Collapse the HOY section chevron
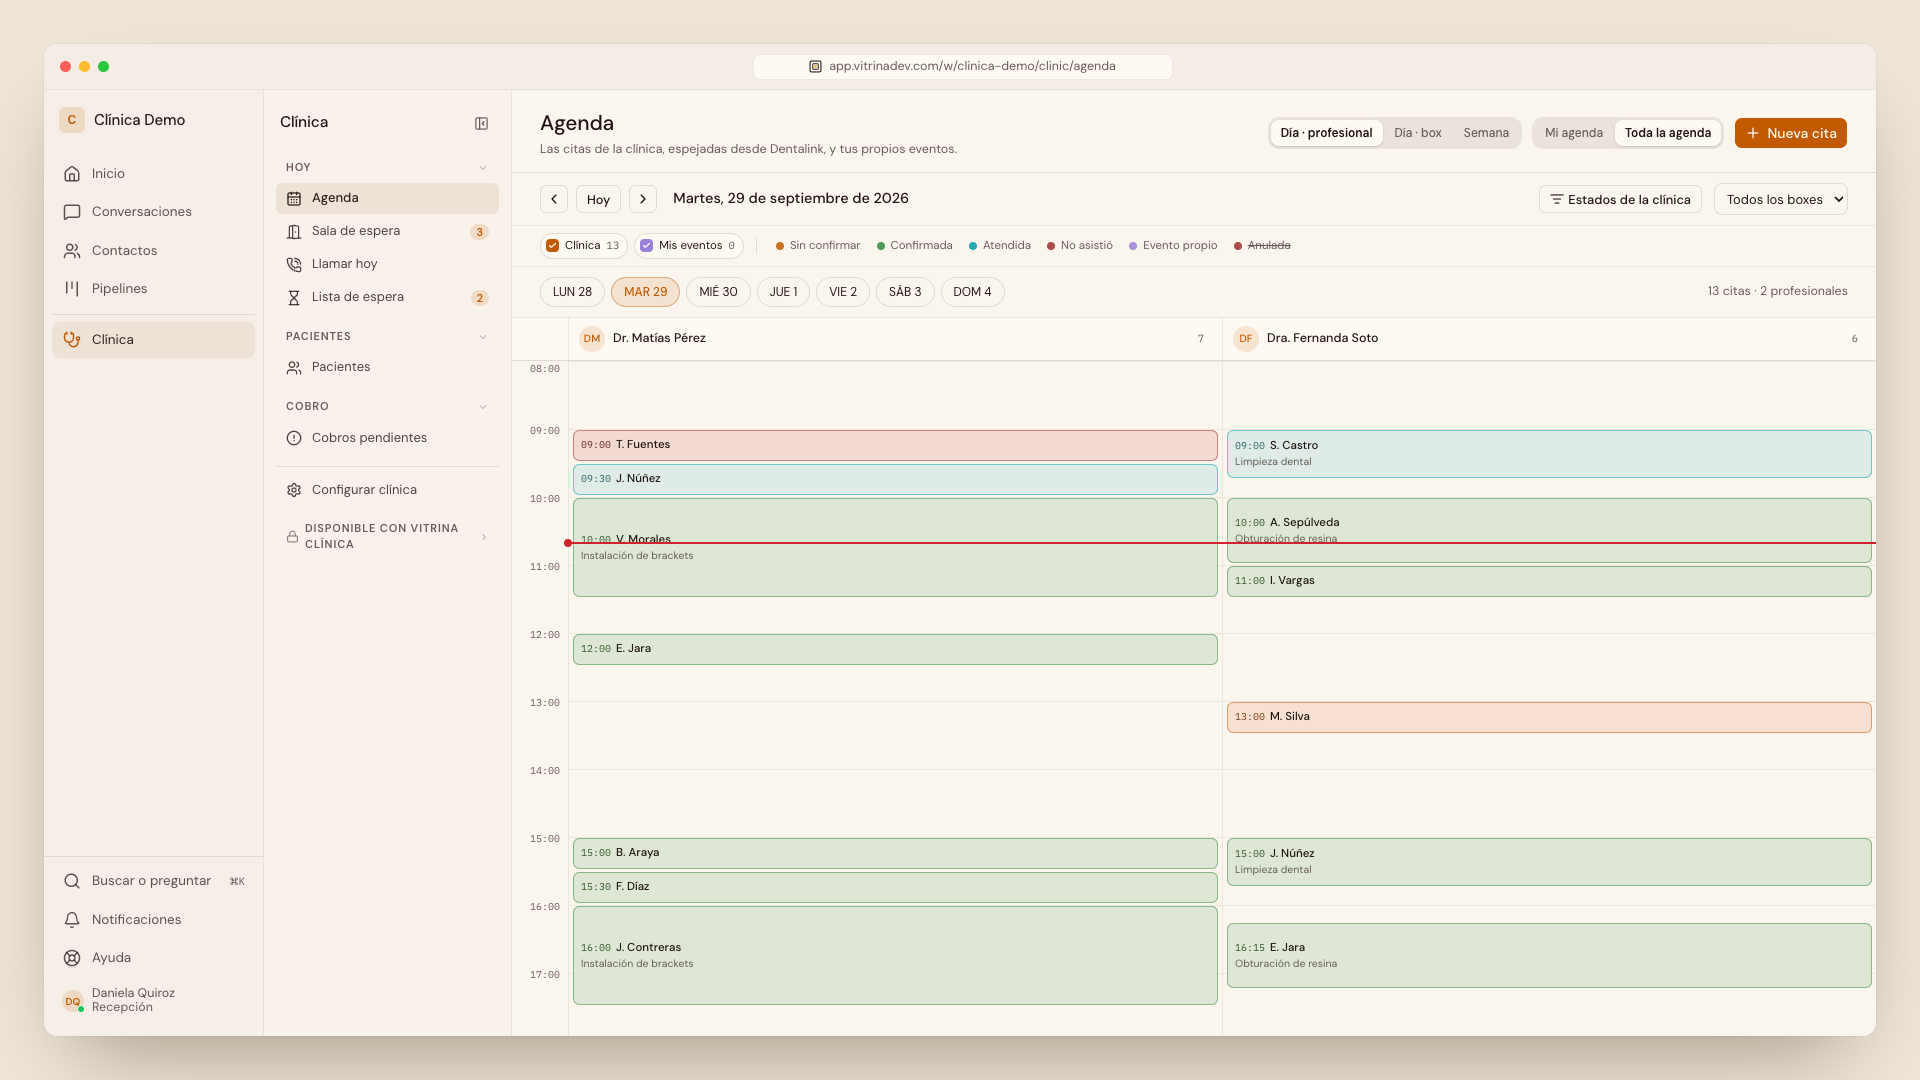1920x1080 pixels. coord(483,168)
